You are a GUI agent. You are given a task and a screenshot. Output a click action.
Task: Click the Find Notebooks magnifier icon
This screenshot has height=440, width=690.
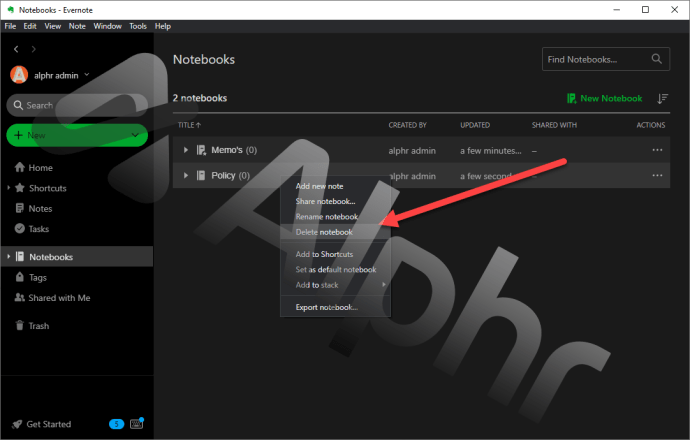tap(657, 59)
